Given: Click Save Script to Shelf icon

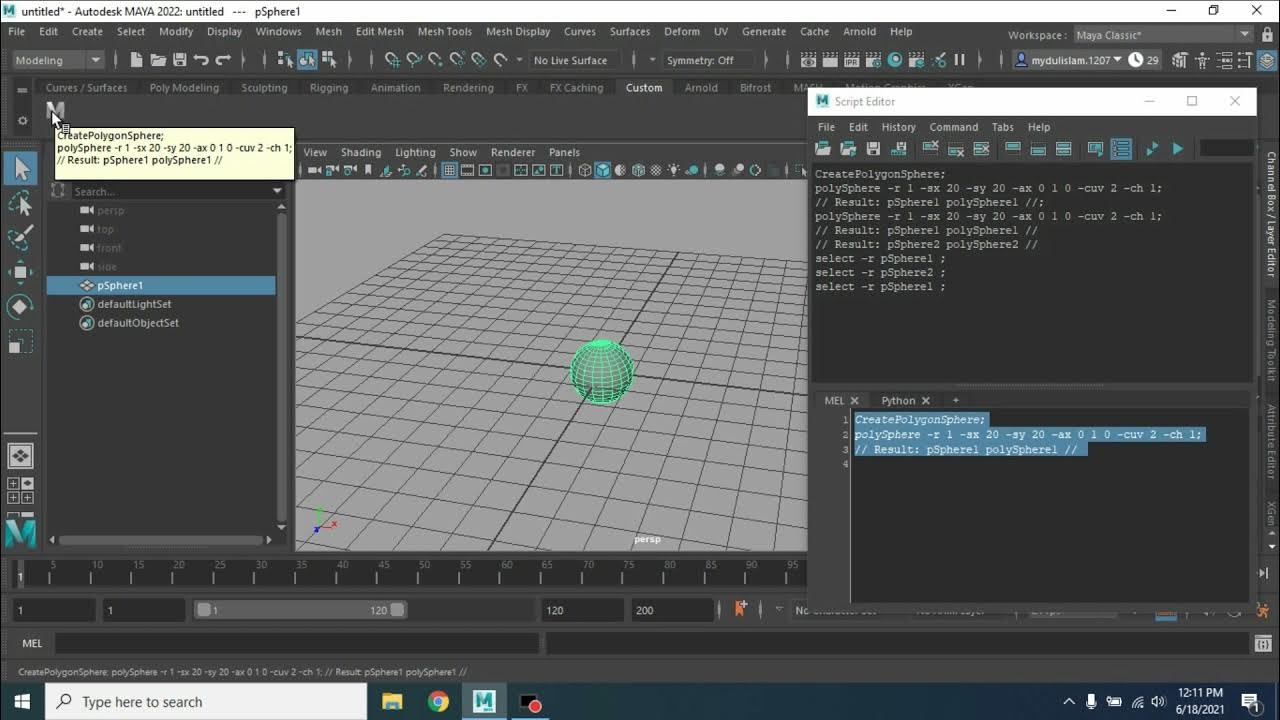Looking at the screenshot, I should pyautogui.click(x=899, y=149).
